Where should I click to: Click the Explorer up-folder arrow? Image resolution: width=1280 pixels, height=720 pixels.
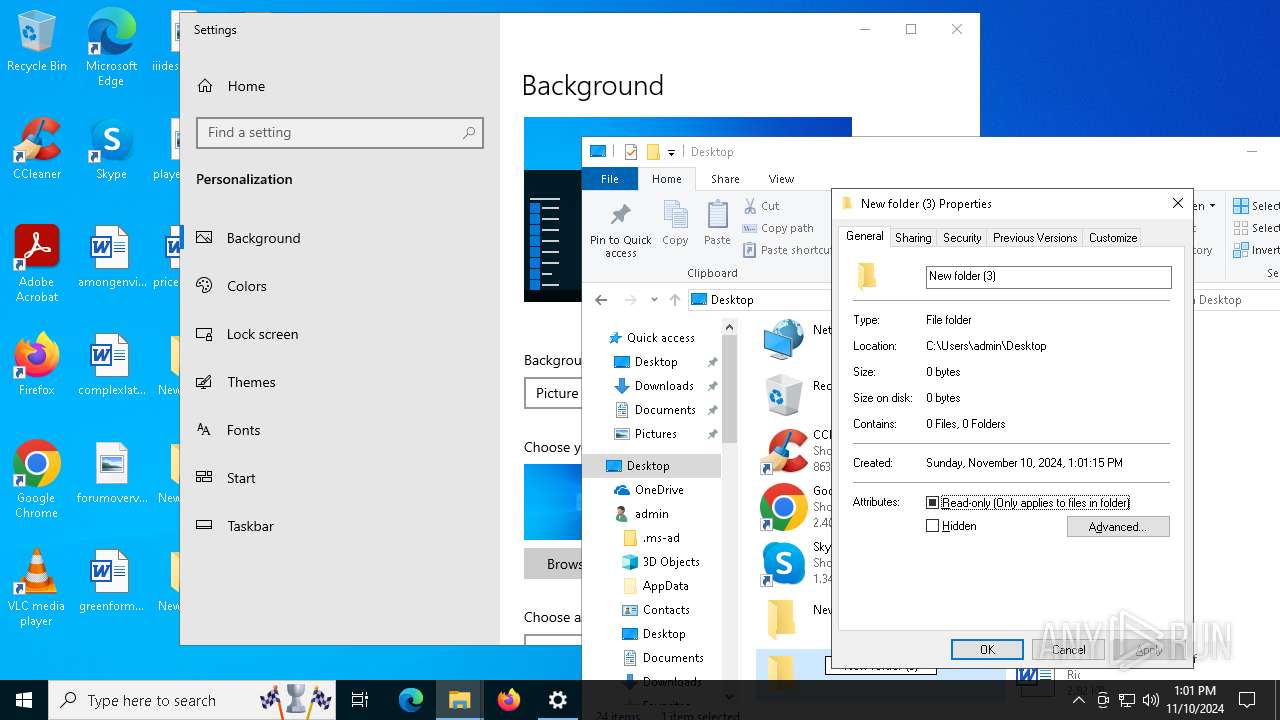point(675,300)
